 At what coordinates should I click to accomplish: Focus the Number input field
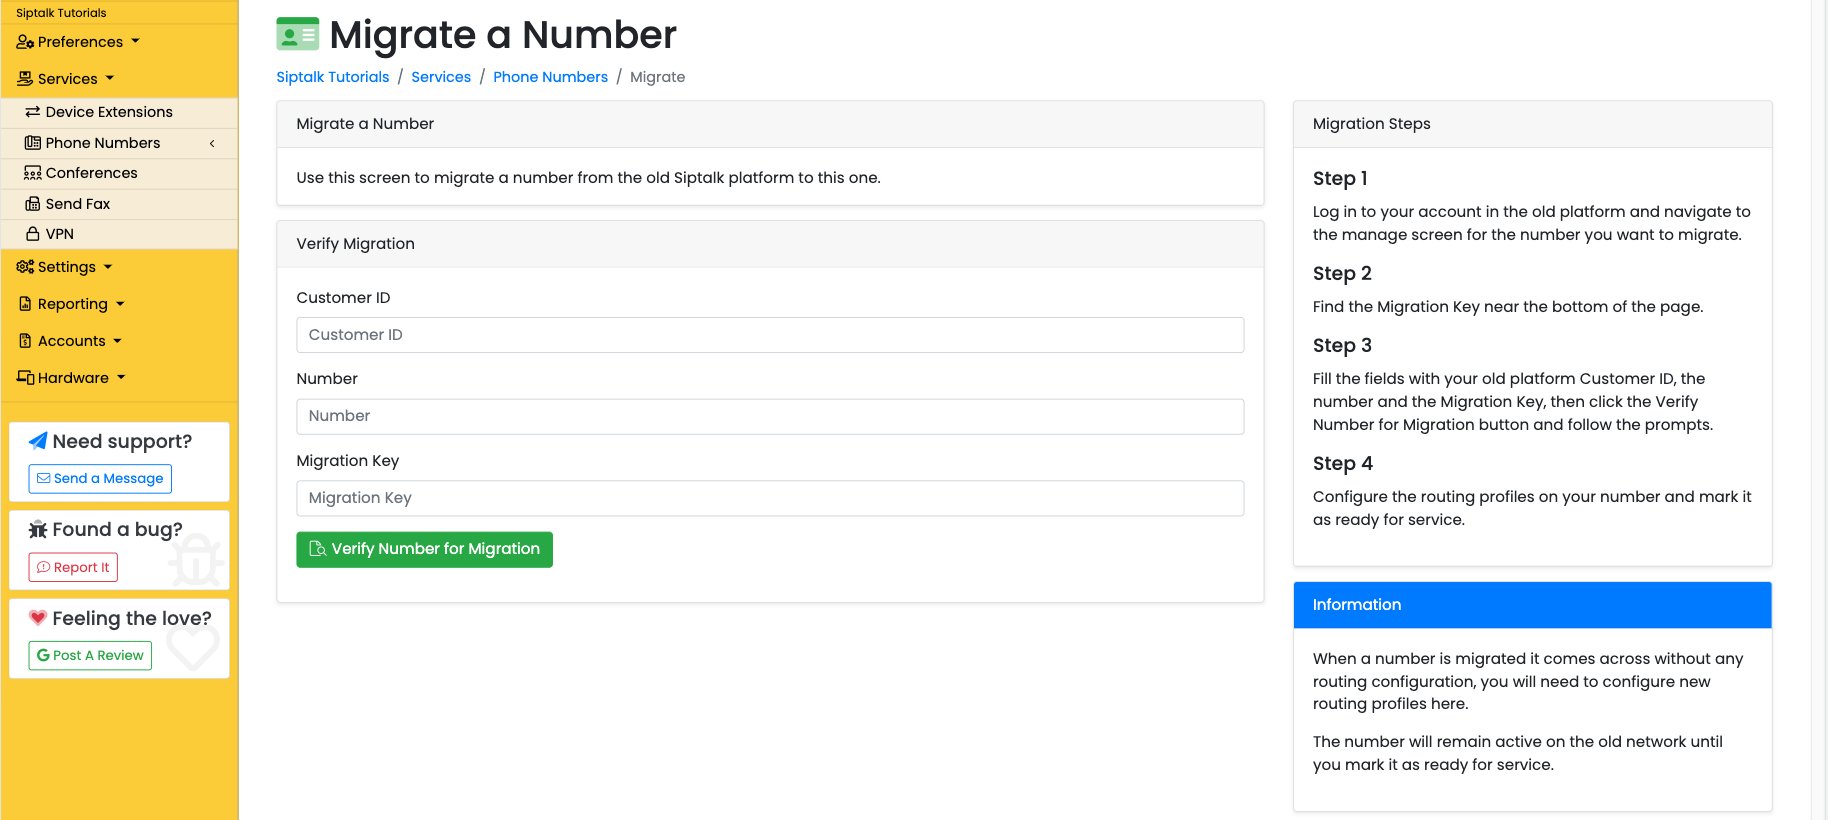[770, 416]
